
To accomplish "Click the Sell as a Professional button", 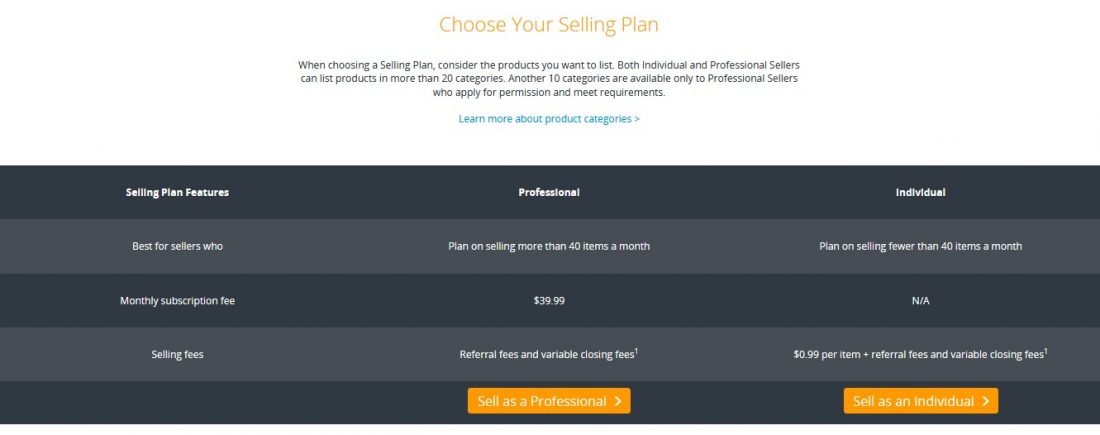I will [x=549, y=401].
